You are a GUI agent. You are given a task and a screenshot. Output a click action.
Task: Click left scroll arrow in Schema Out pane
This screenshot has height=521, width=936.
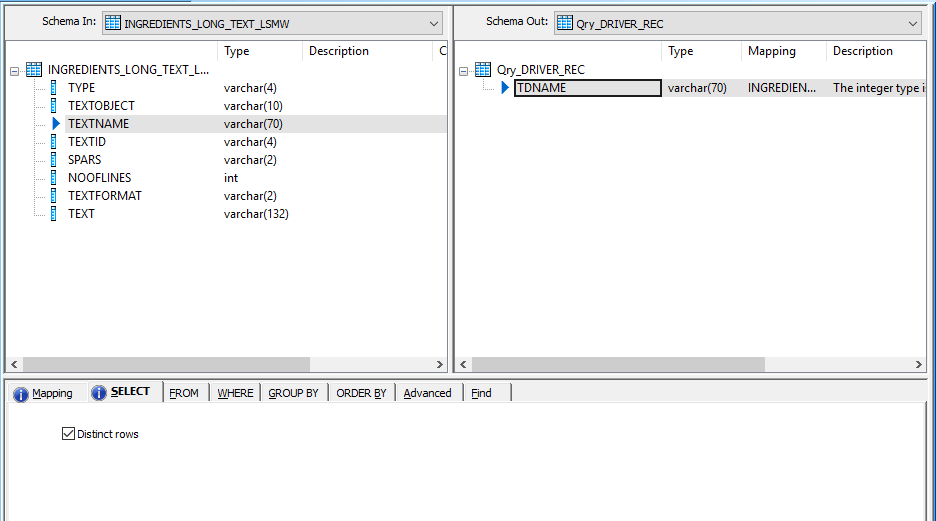click(463, 364)
